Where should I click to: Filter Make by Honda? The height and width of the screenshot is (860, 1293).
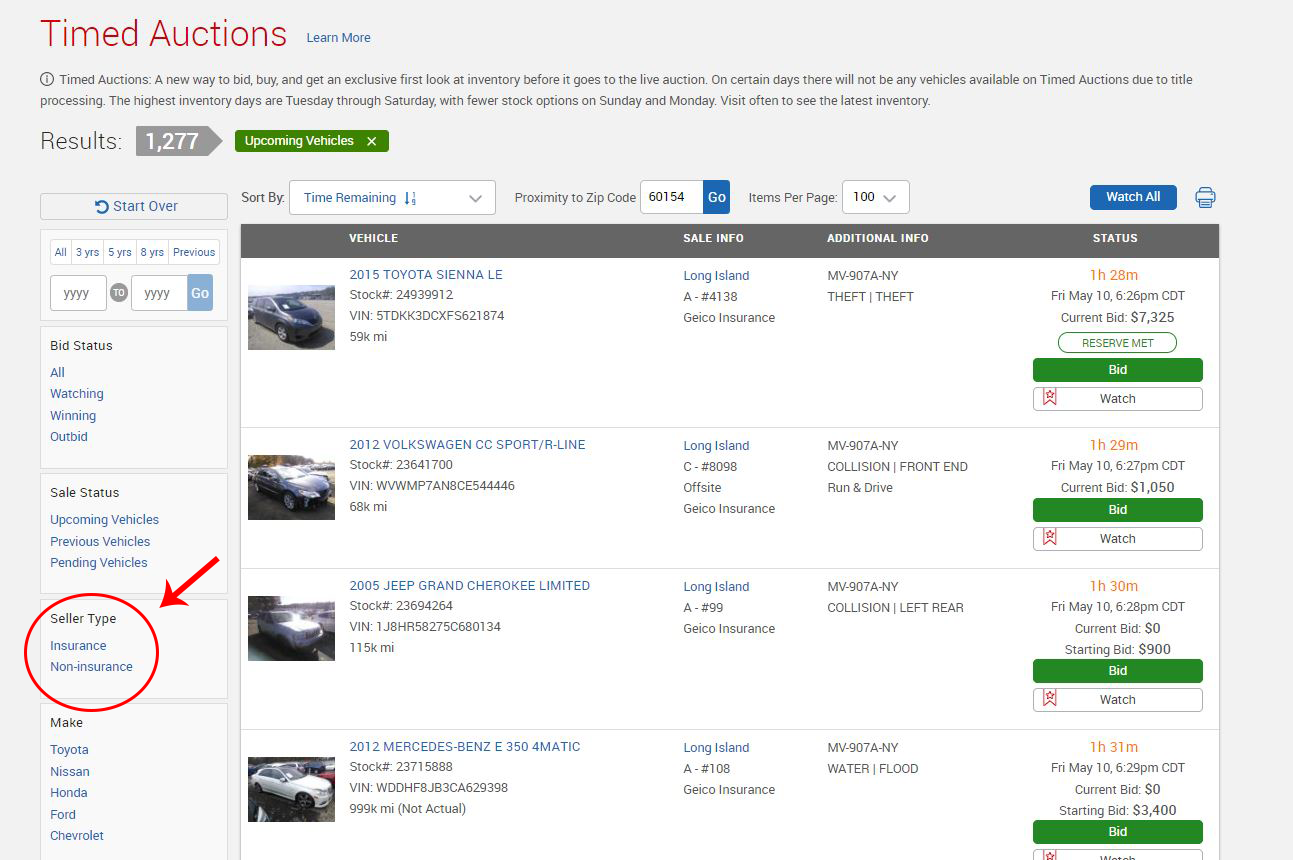pyautogui.click(x=69, y=793)
